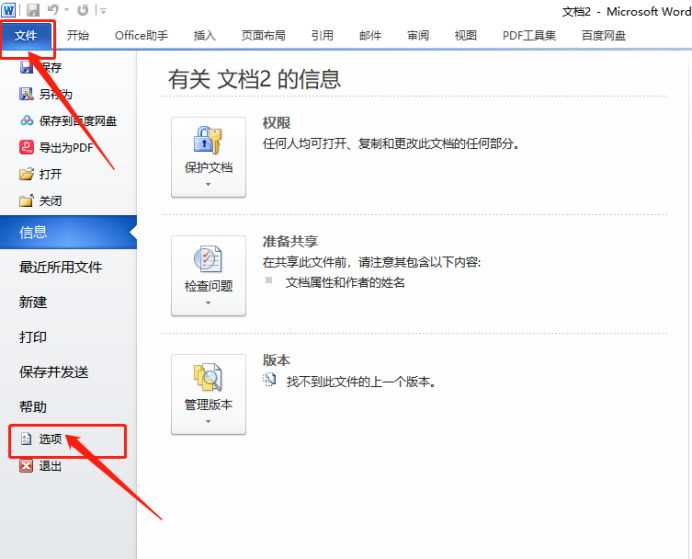Click the 关闭 folder icon
Image resolution: width=692 pixels, height=559 pixels.
[x=26, y=200]
